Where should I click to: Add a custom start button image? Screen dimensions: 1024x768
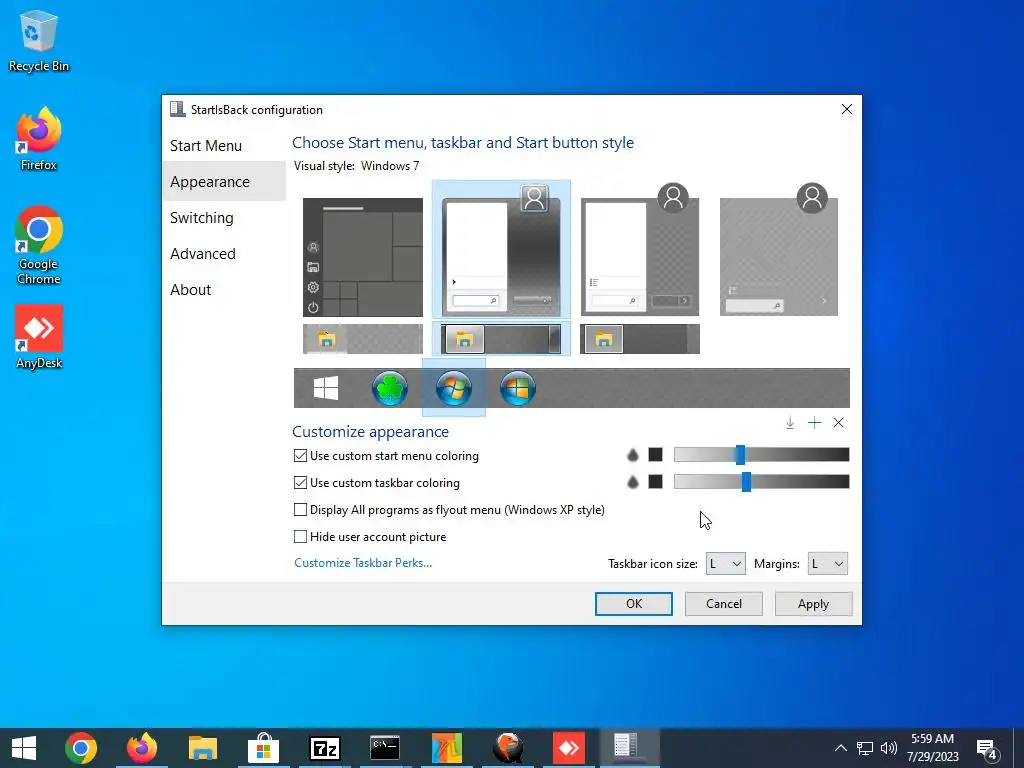tap(814, 423)
